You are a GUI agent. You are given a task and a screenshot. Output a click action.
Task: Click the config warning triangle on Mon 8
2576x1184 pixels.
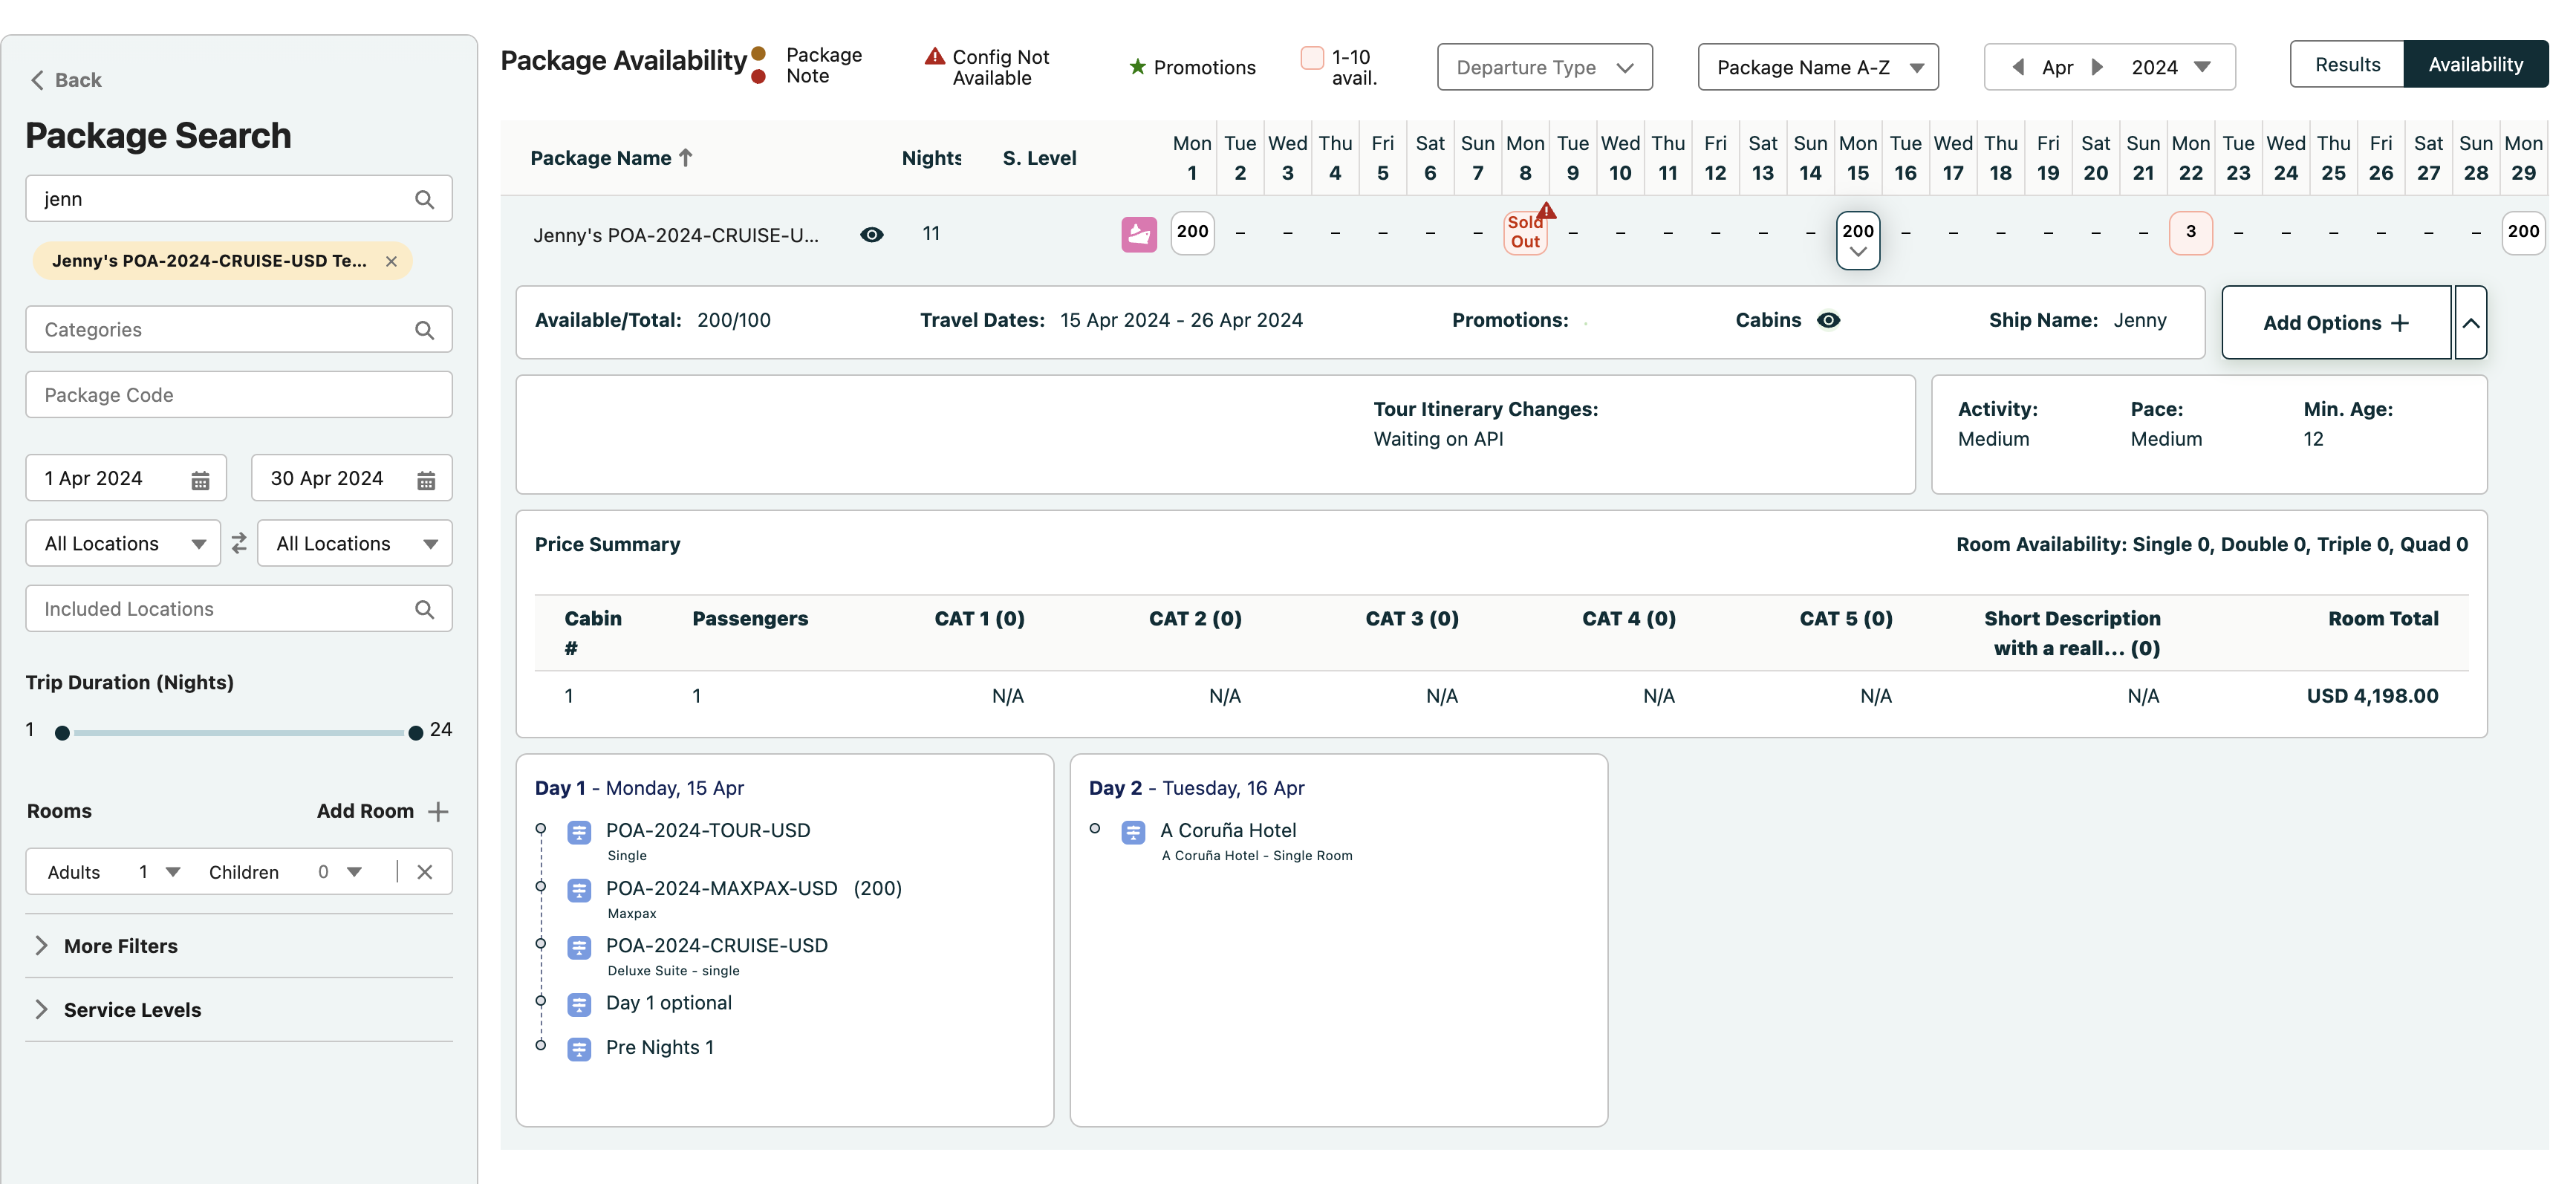click(1547, 210)
